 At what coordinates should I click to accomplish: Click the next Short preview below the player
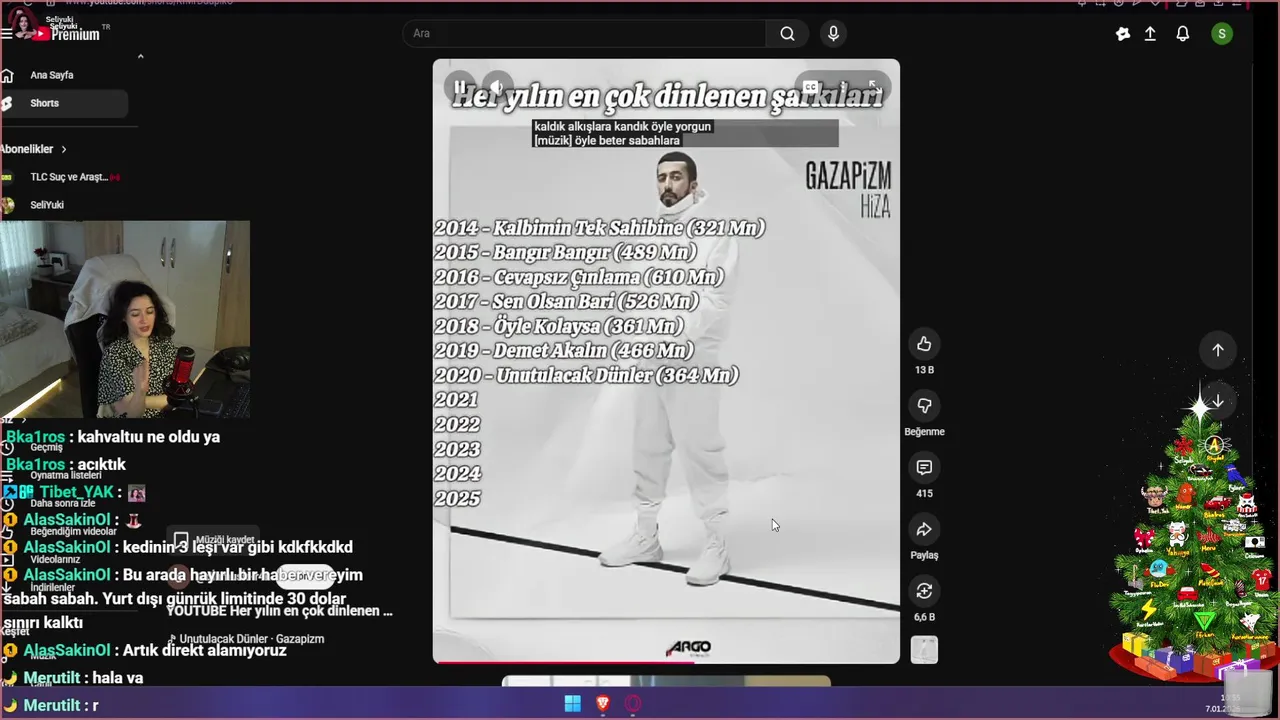(x=666, y=682)
